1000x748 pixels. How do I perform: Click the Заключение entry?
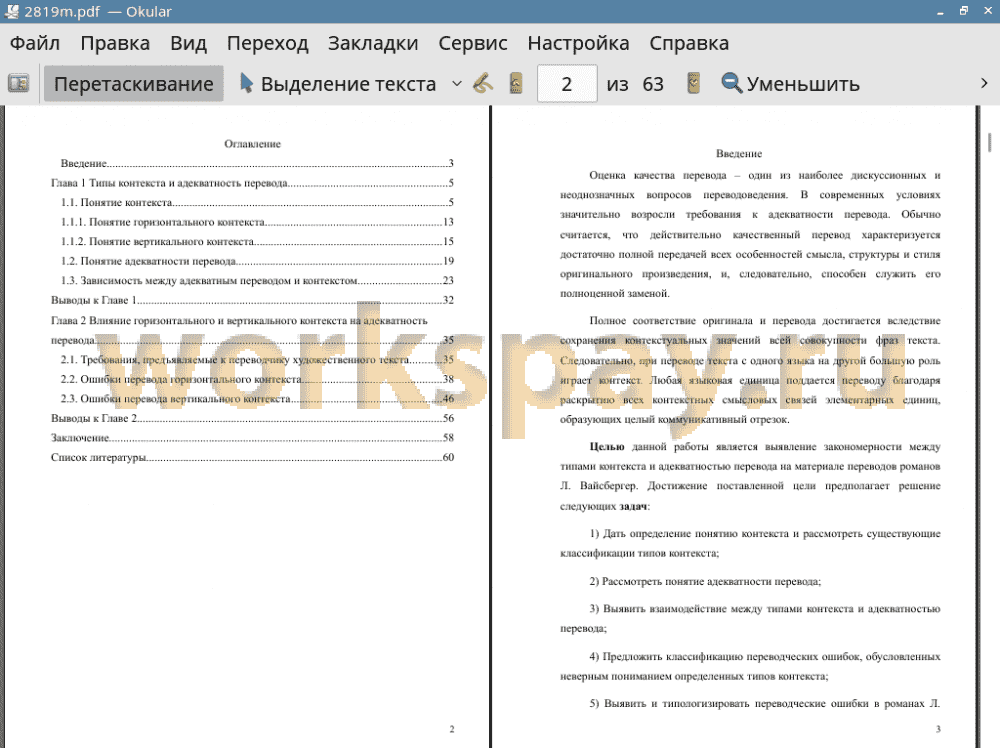(253, 438)
